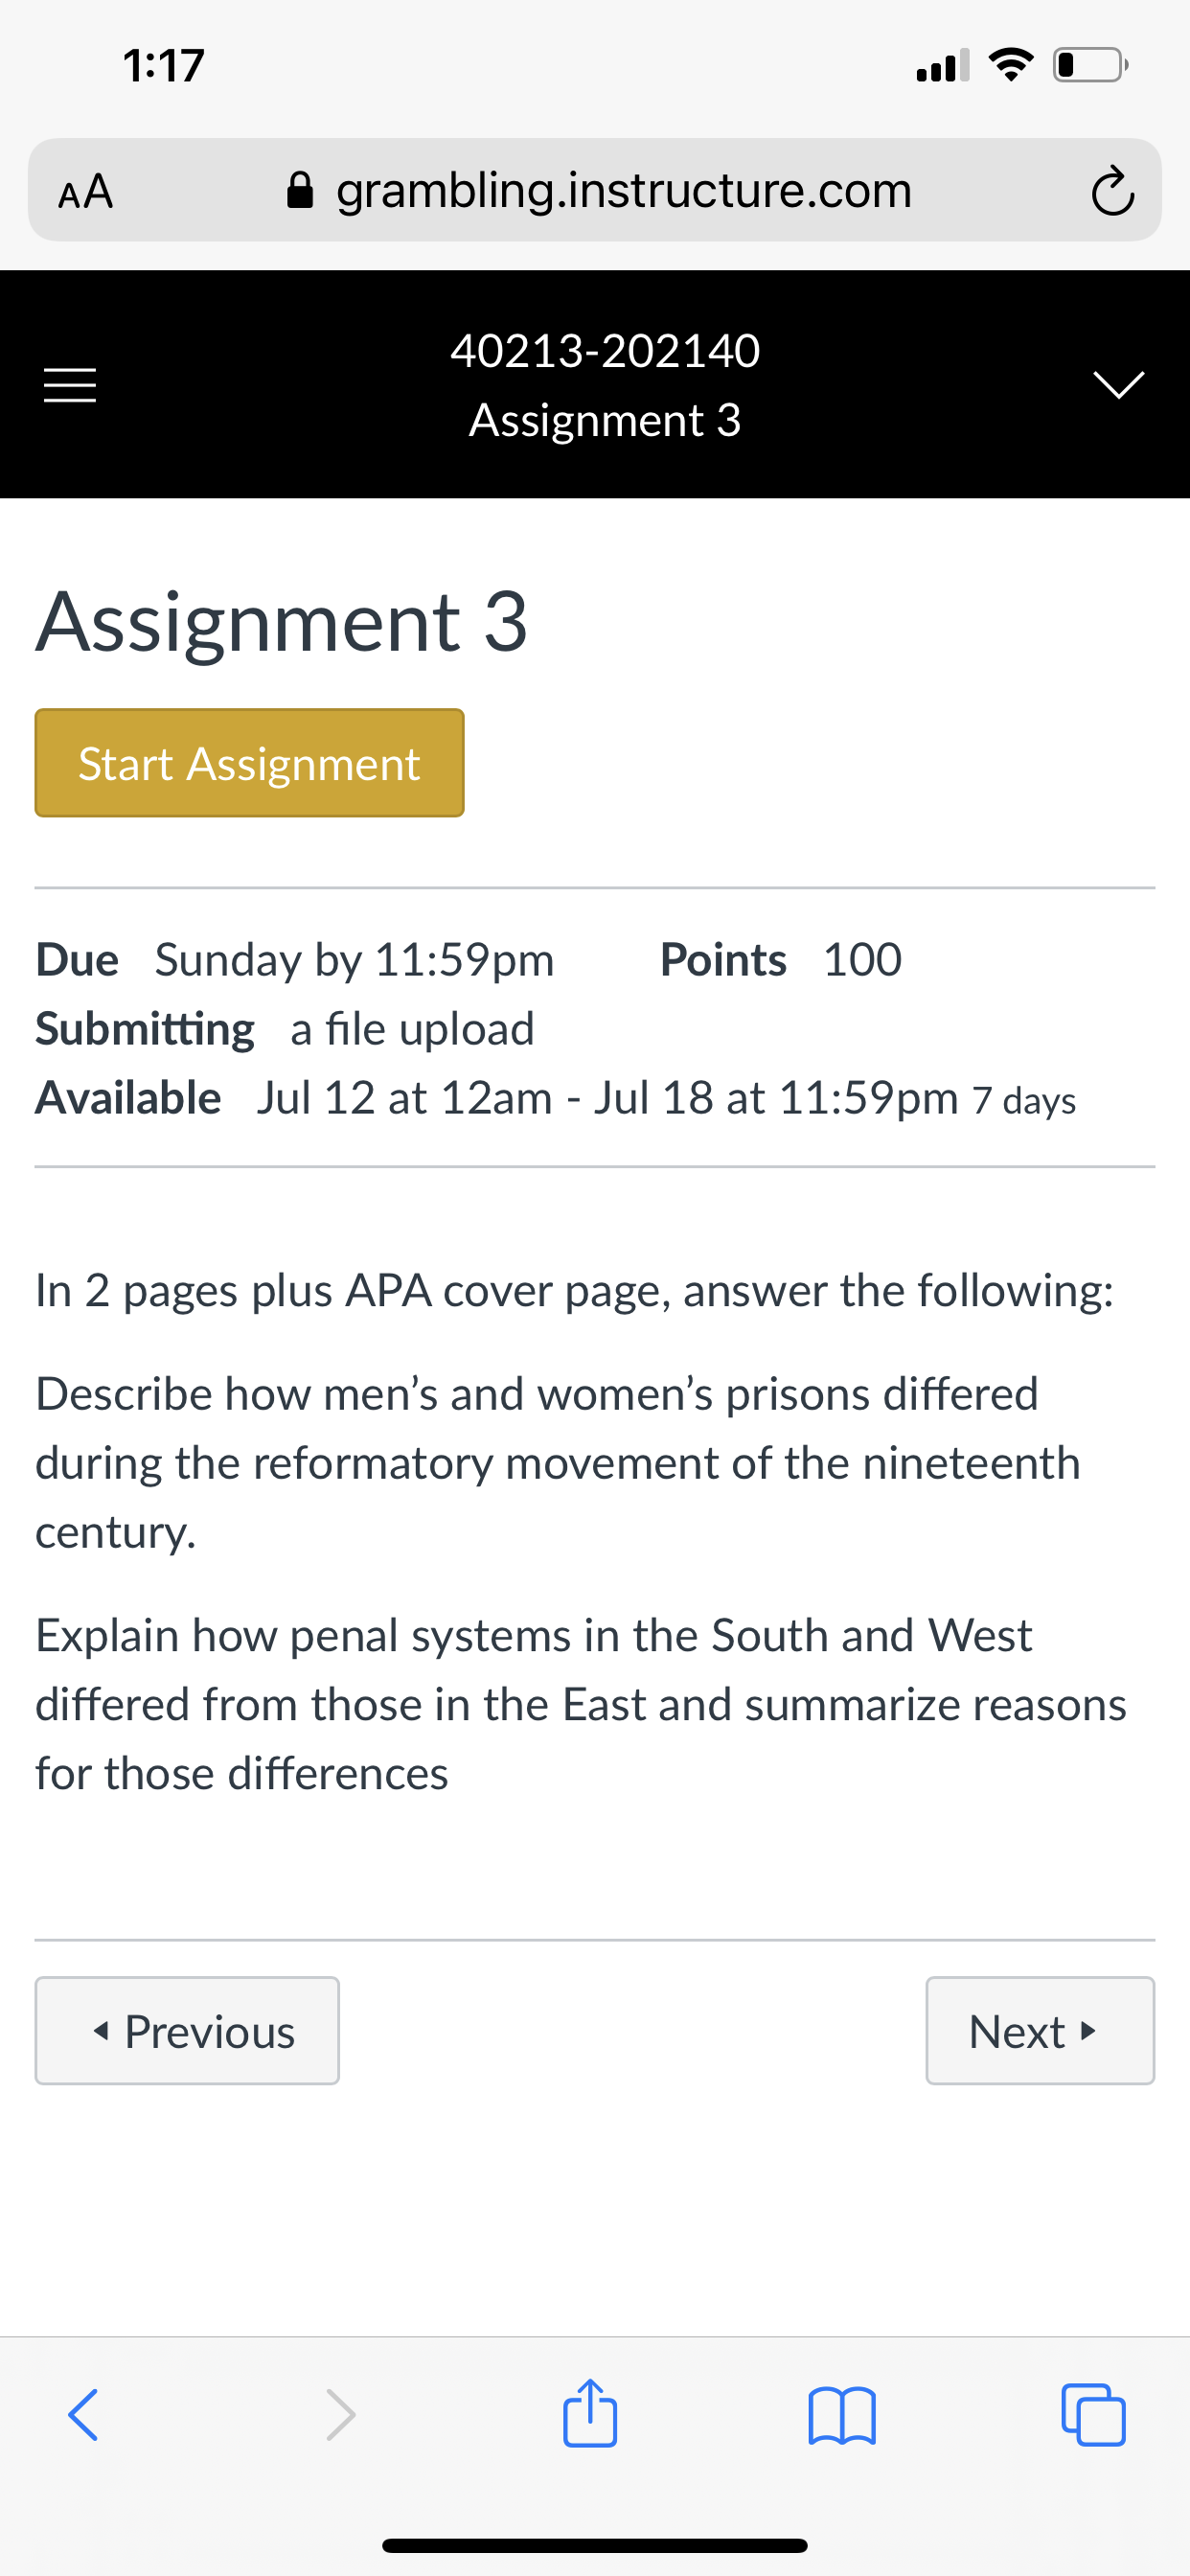Image resolution: width=1190 pixels, height=2576 pixels.
Task: Go to the Next module item
Action: tap(1040, 2031)
